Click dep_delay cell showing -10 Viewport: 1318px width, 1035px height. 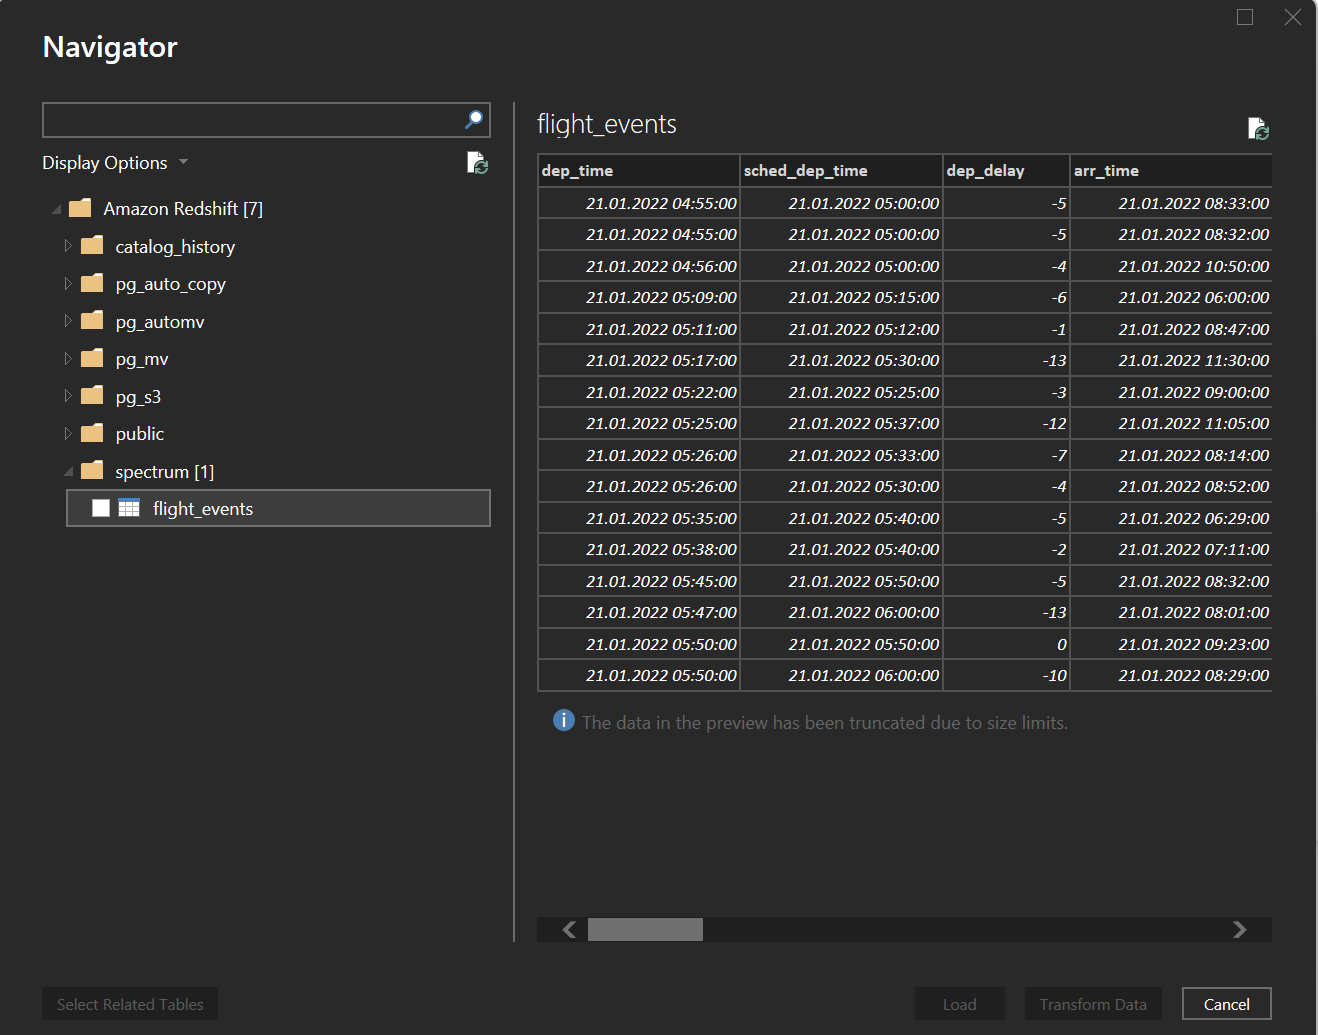click(1006, 675)
